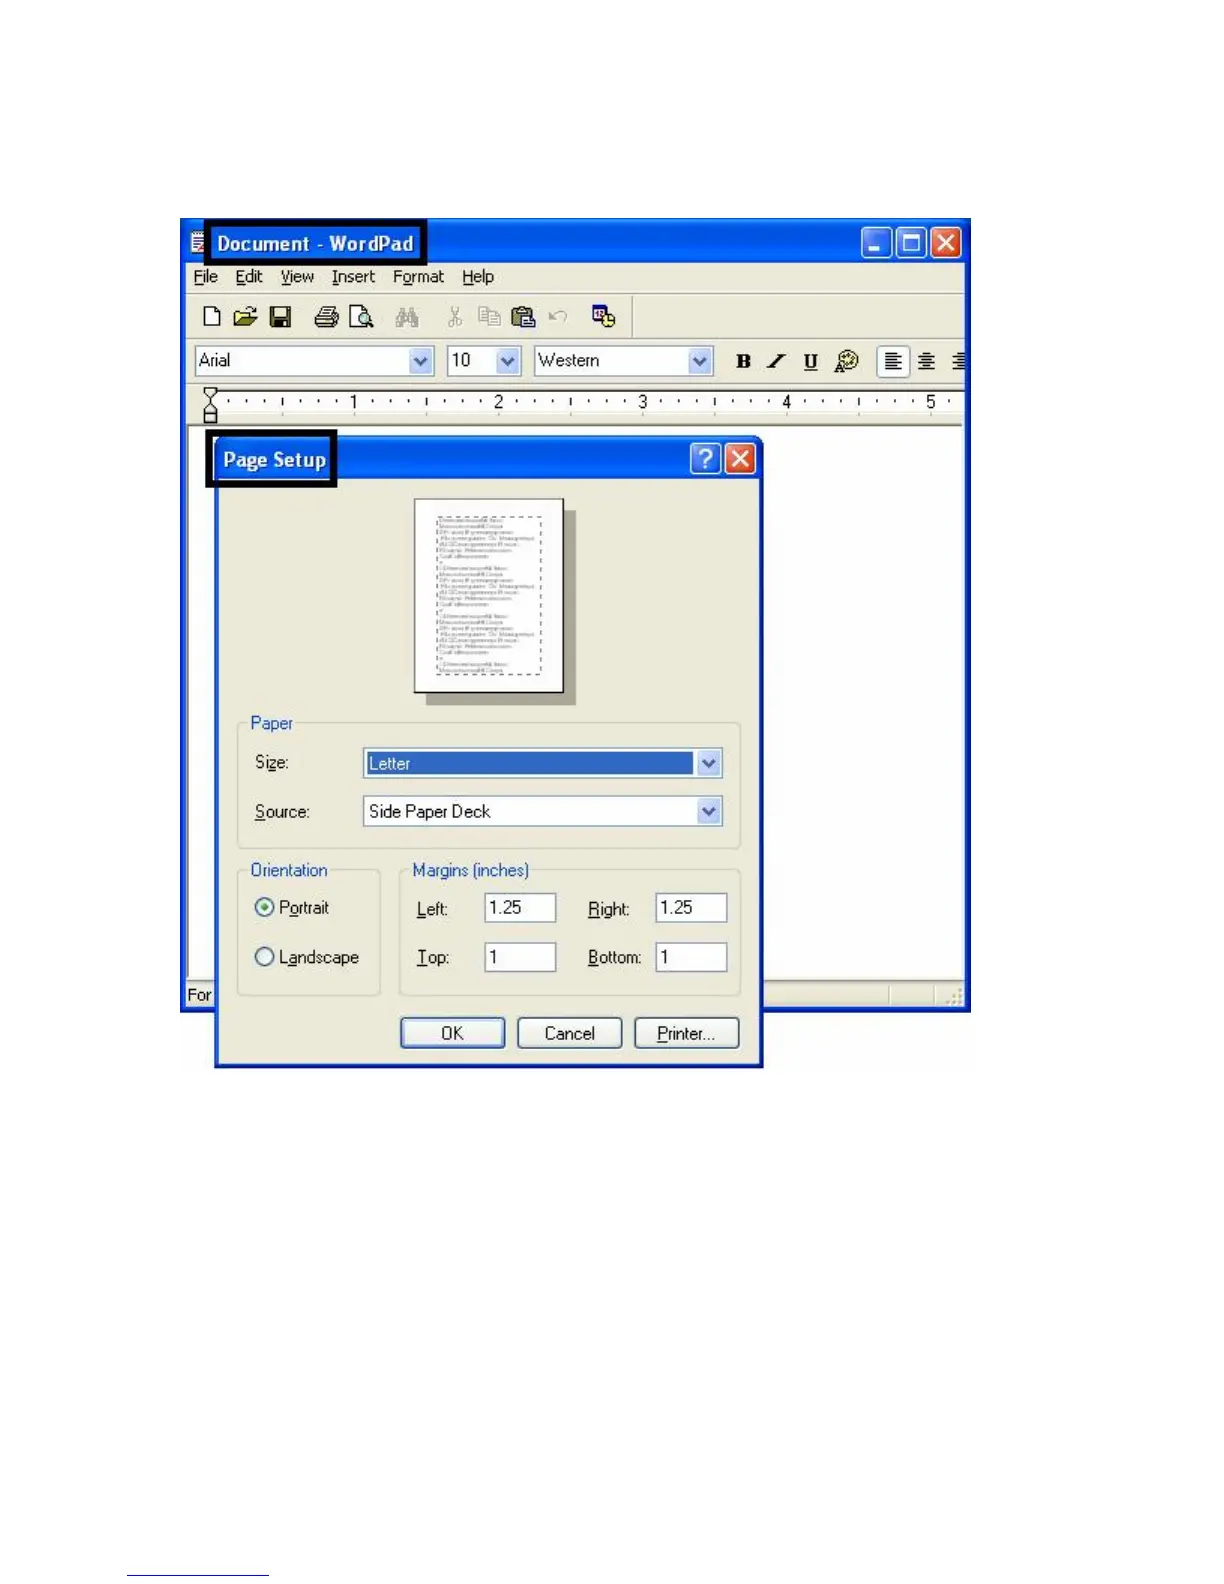Click OK in Page Setup dialog
The image size is (1224, 1584).
(x=452, y=1033)
